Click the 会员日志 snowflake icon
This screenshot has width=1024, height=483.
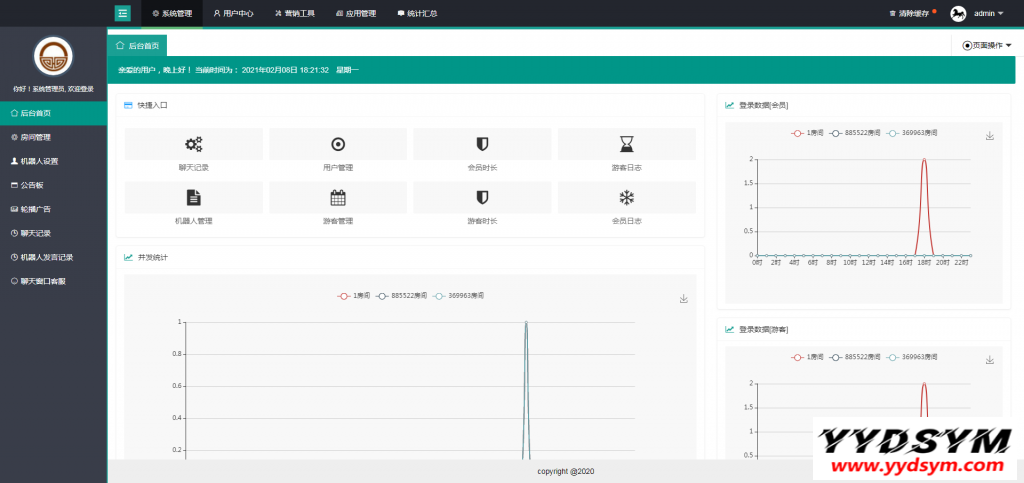click(626, 197)
